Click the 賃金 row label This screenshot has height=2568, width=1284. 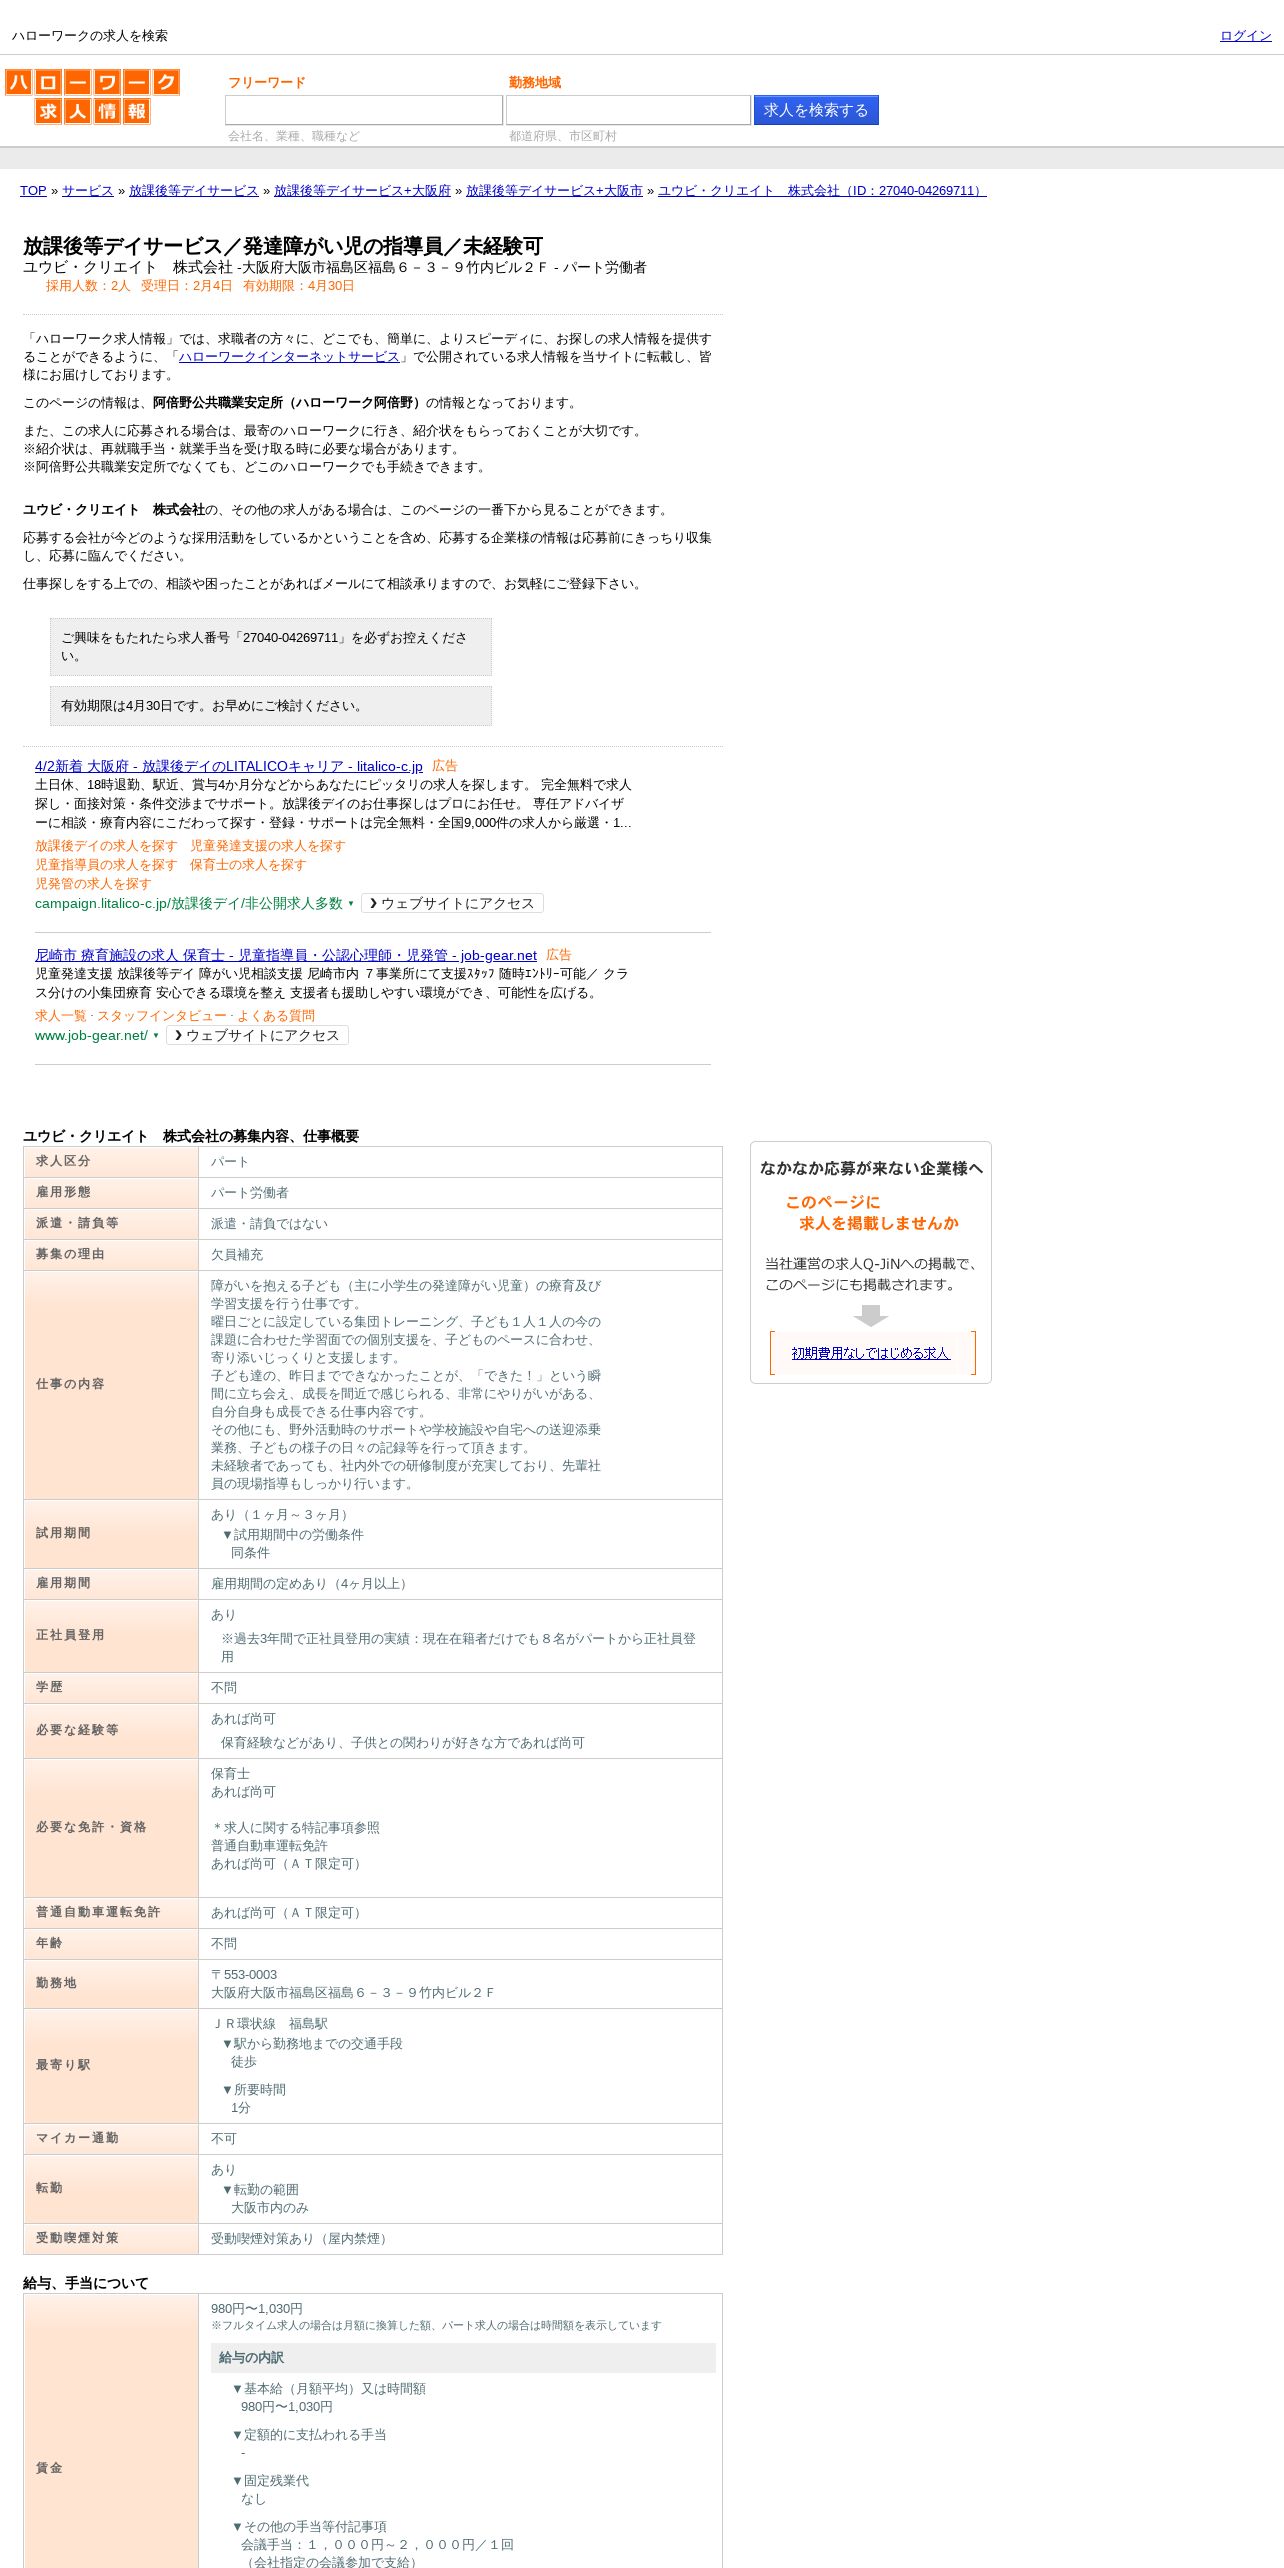pos(49,2468)
